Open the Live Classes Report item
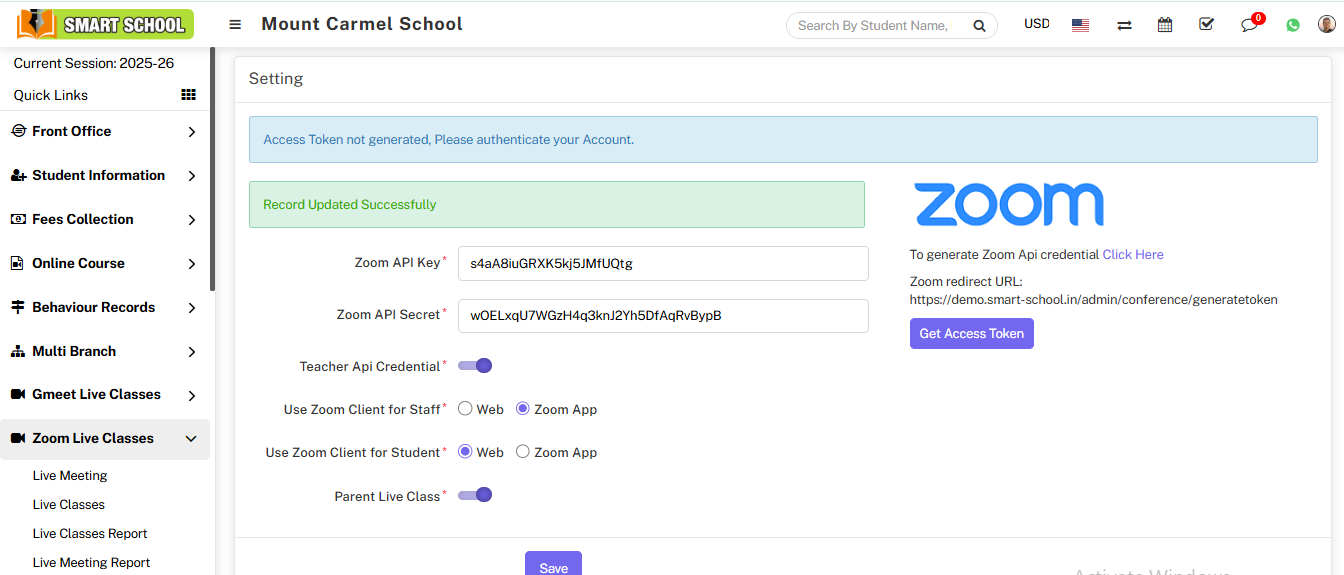This screenshot has width=1344, height=575. [90, 534]
